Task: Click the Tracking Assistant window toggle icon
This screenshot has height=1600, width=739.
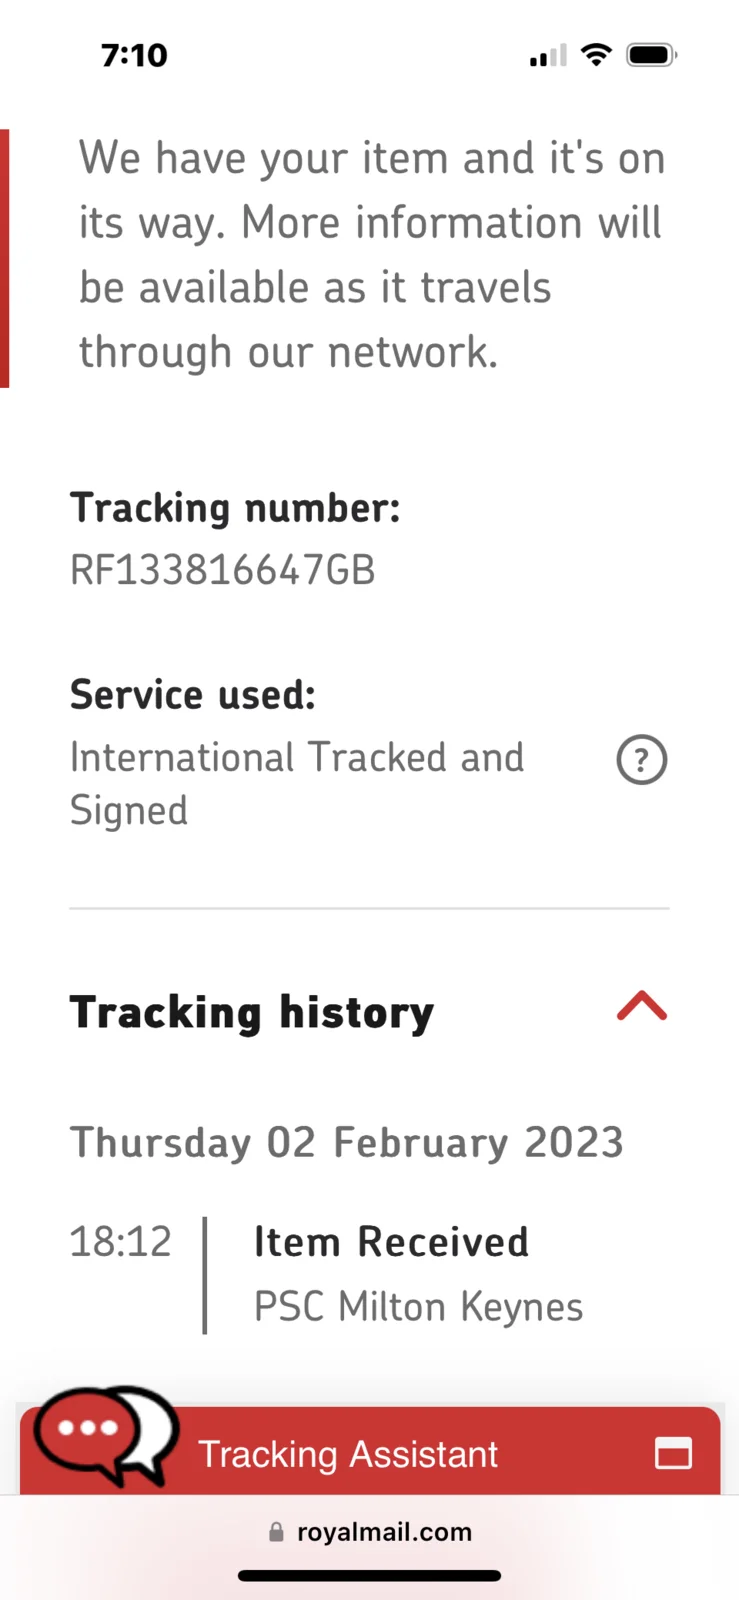Action: (x=673, y=1453)
